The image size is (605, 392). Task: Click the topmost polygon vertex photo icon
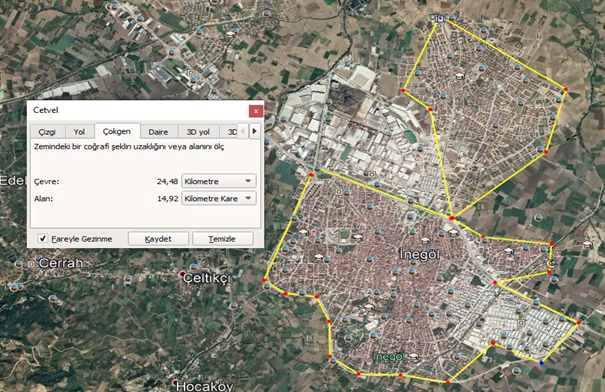(440, 19)
